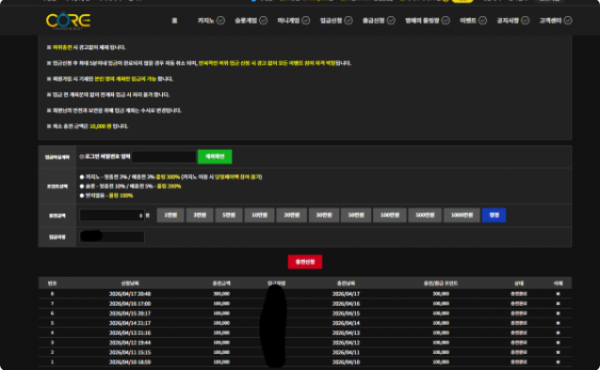Click the yellow 10,000 minimum amount text

tap(100, 126)
